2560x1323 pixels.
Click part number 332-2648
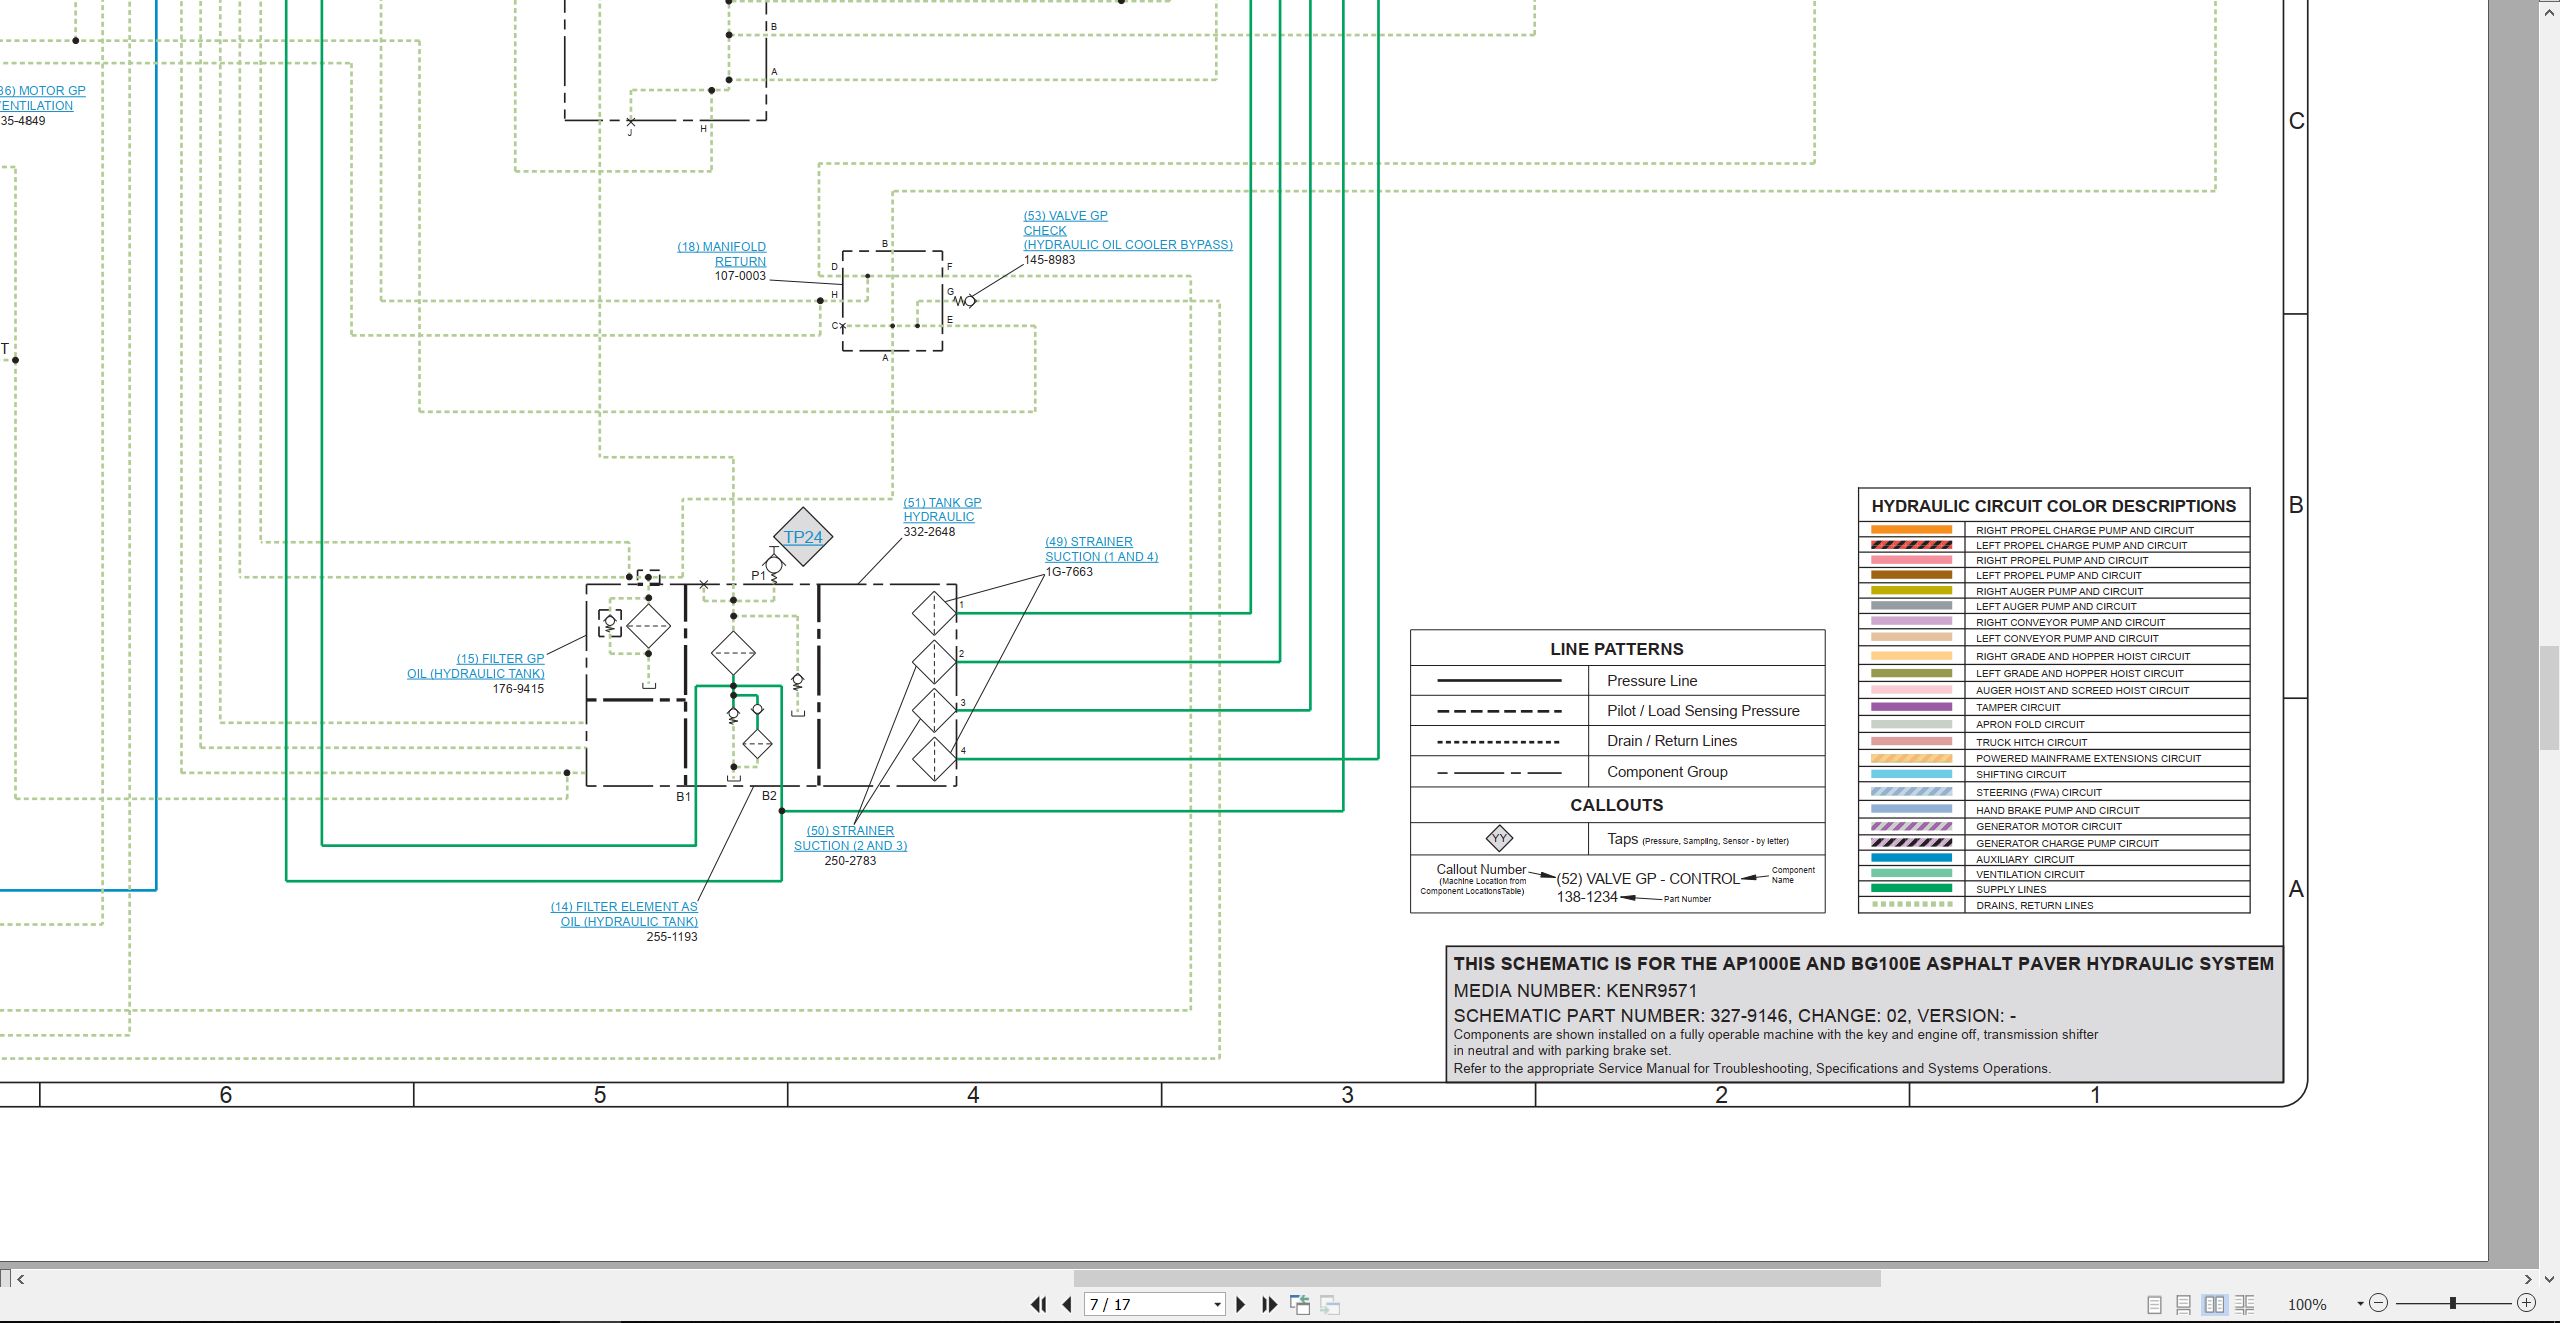[x=929, y=532]
